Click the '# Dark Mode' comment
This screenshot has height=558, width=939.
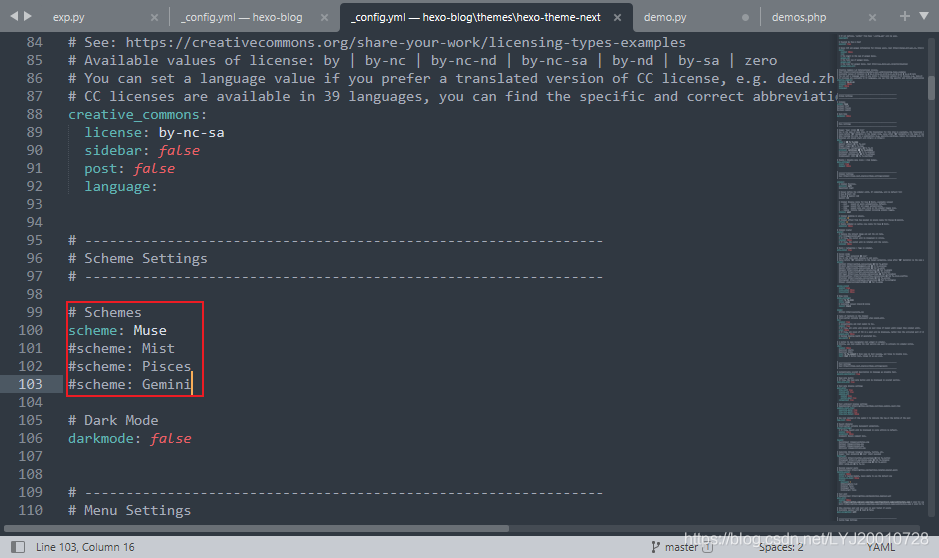113,420
